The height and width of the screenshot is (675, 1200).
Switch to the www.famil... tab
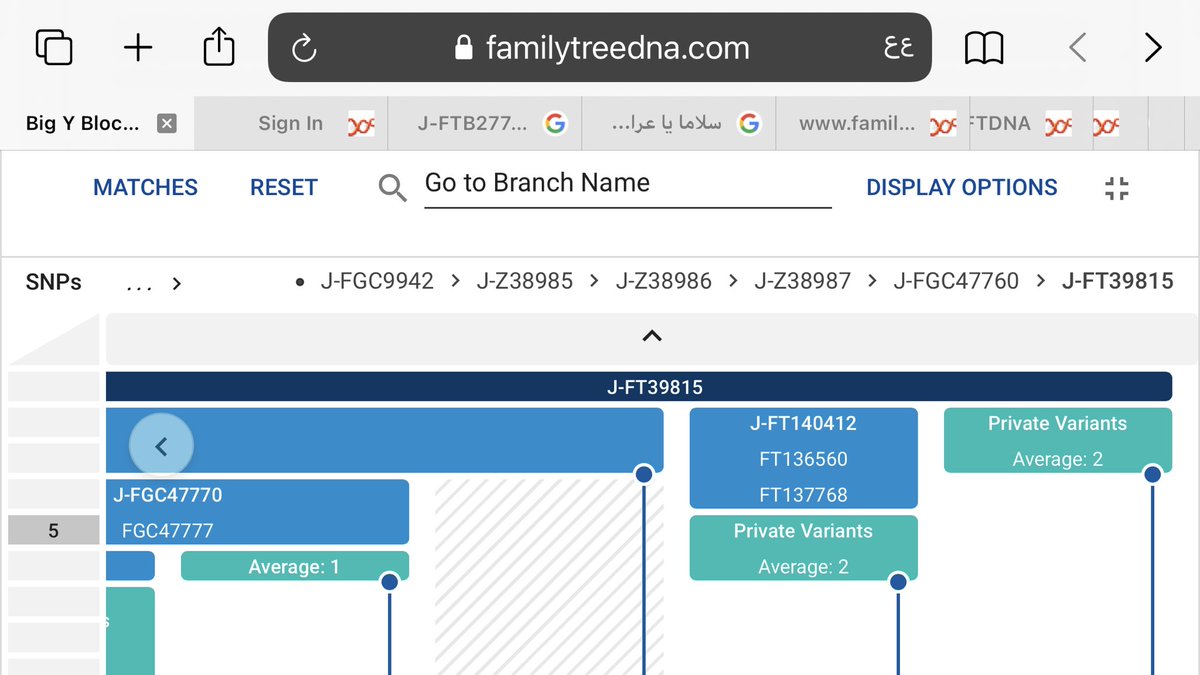tap(872, 123)
